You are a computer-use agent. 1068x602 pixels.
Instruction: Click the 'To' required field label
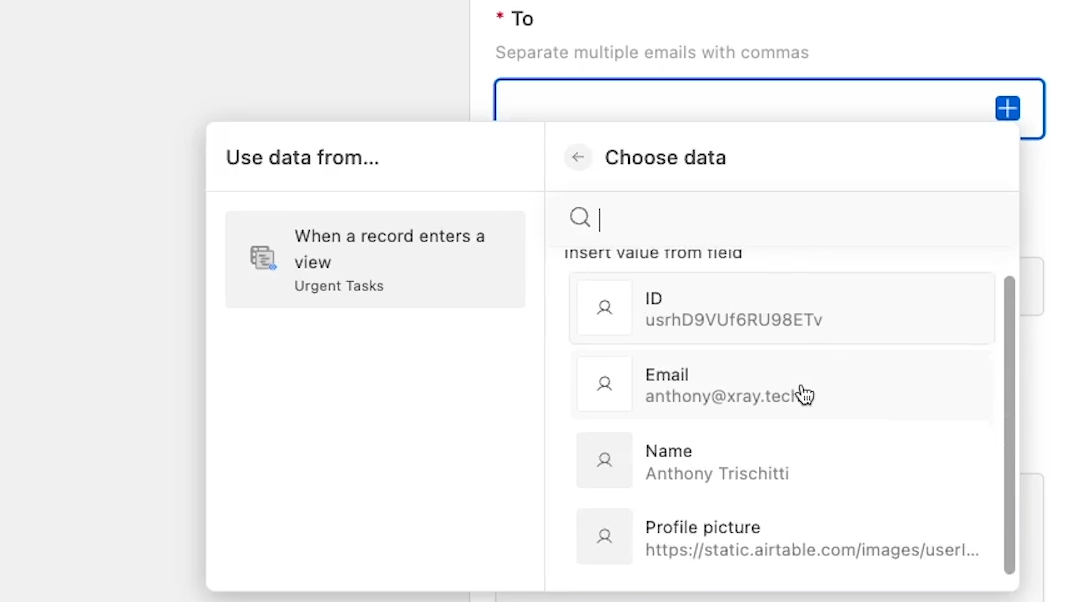[x=522, y=19]
